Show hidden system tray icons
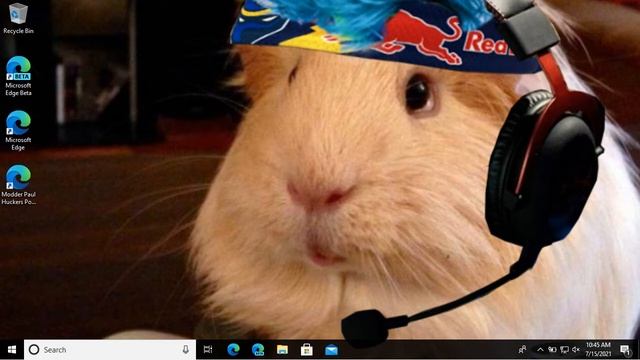The width and height of the screenshot is (640, 360). [x=540, y=350]
